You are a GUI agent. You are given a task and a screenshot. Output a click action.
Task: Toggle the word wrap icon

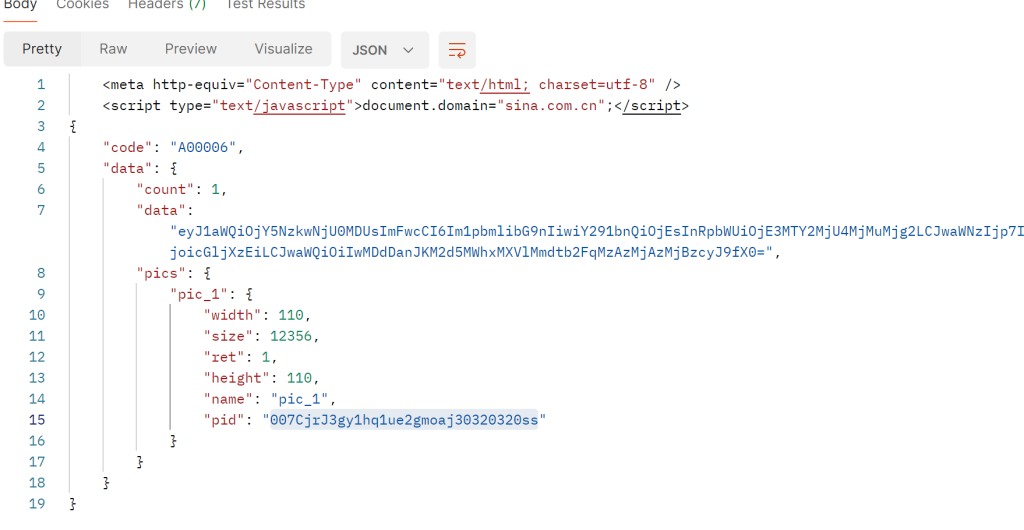457,50
